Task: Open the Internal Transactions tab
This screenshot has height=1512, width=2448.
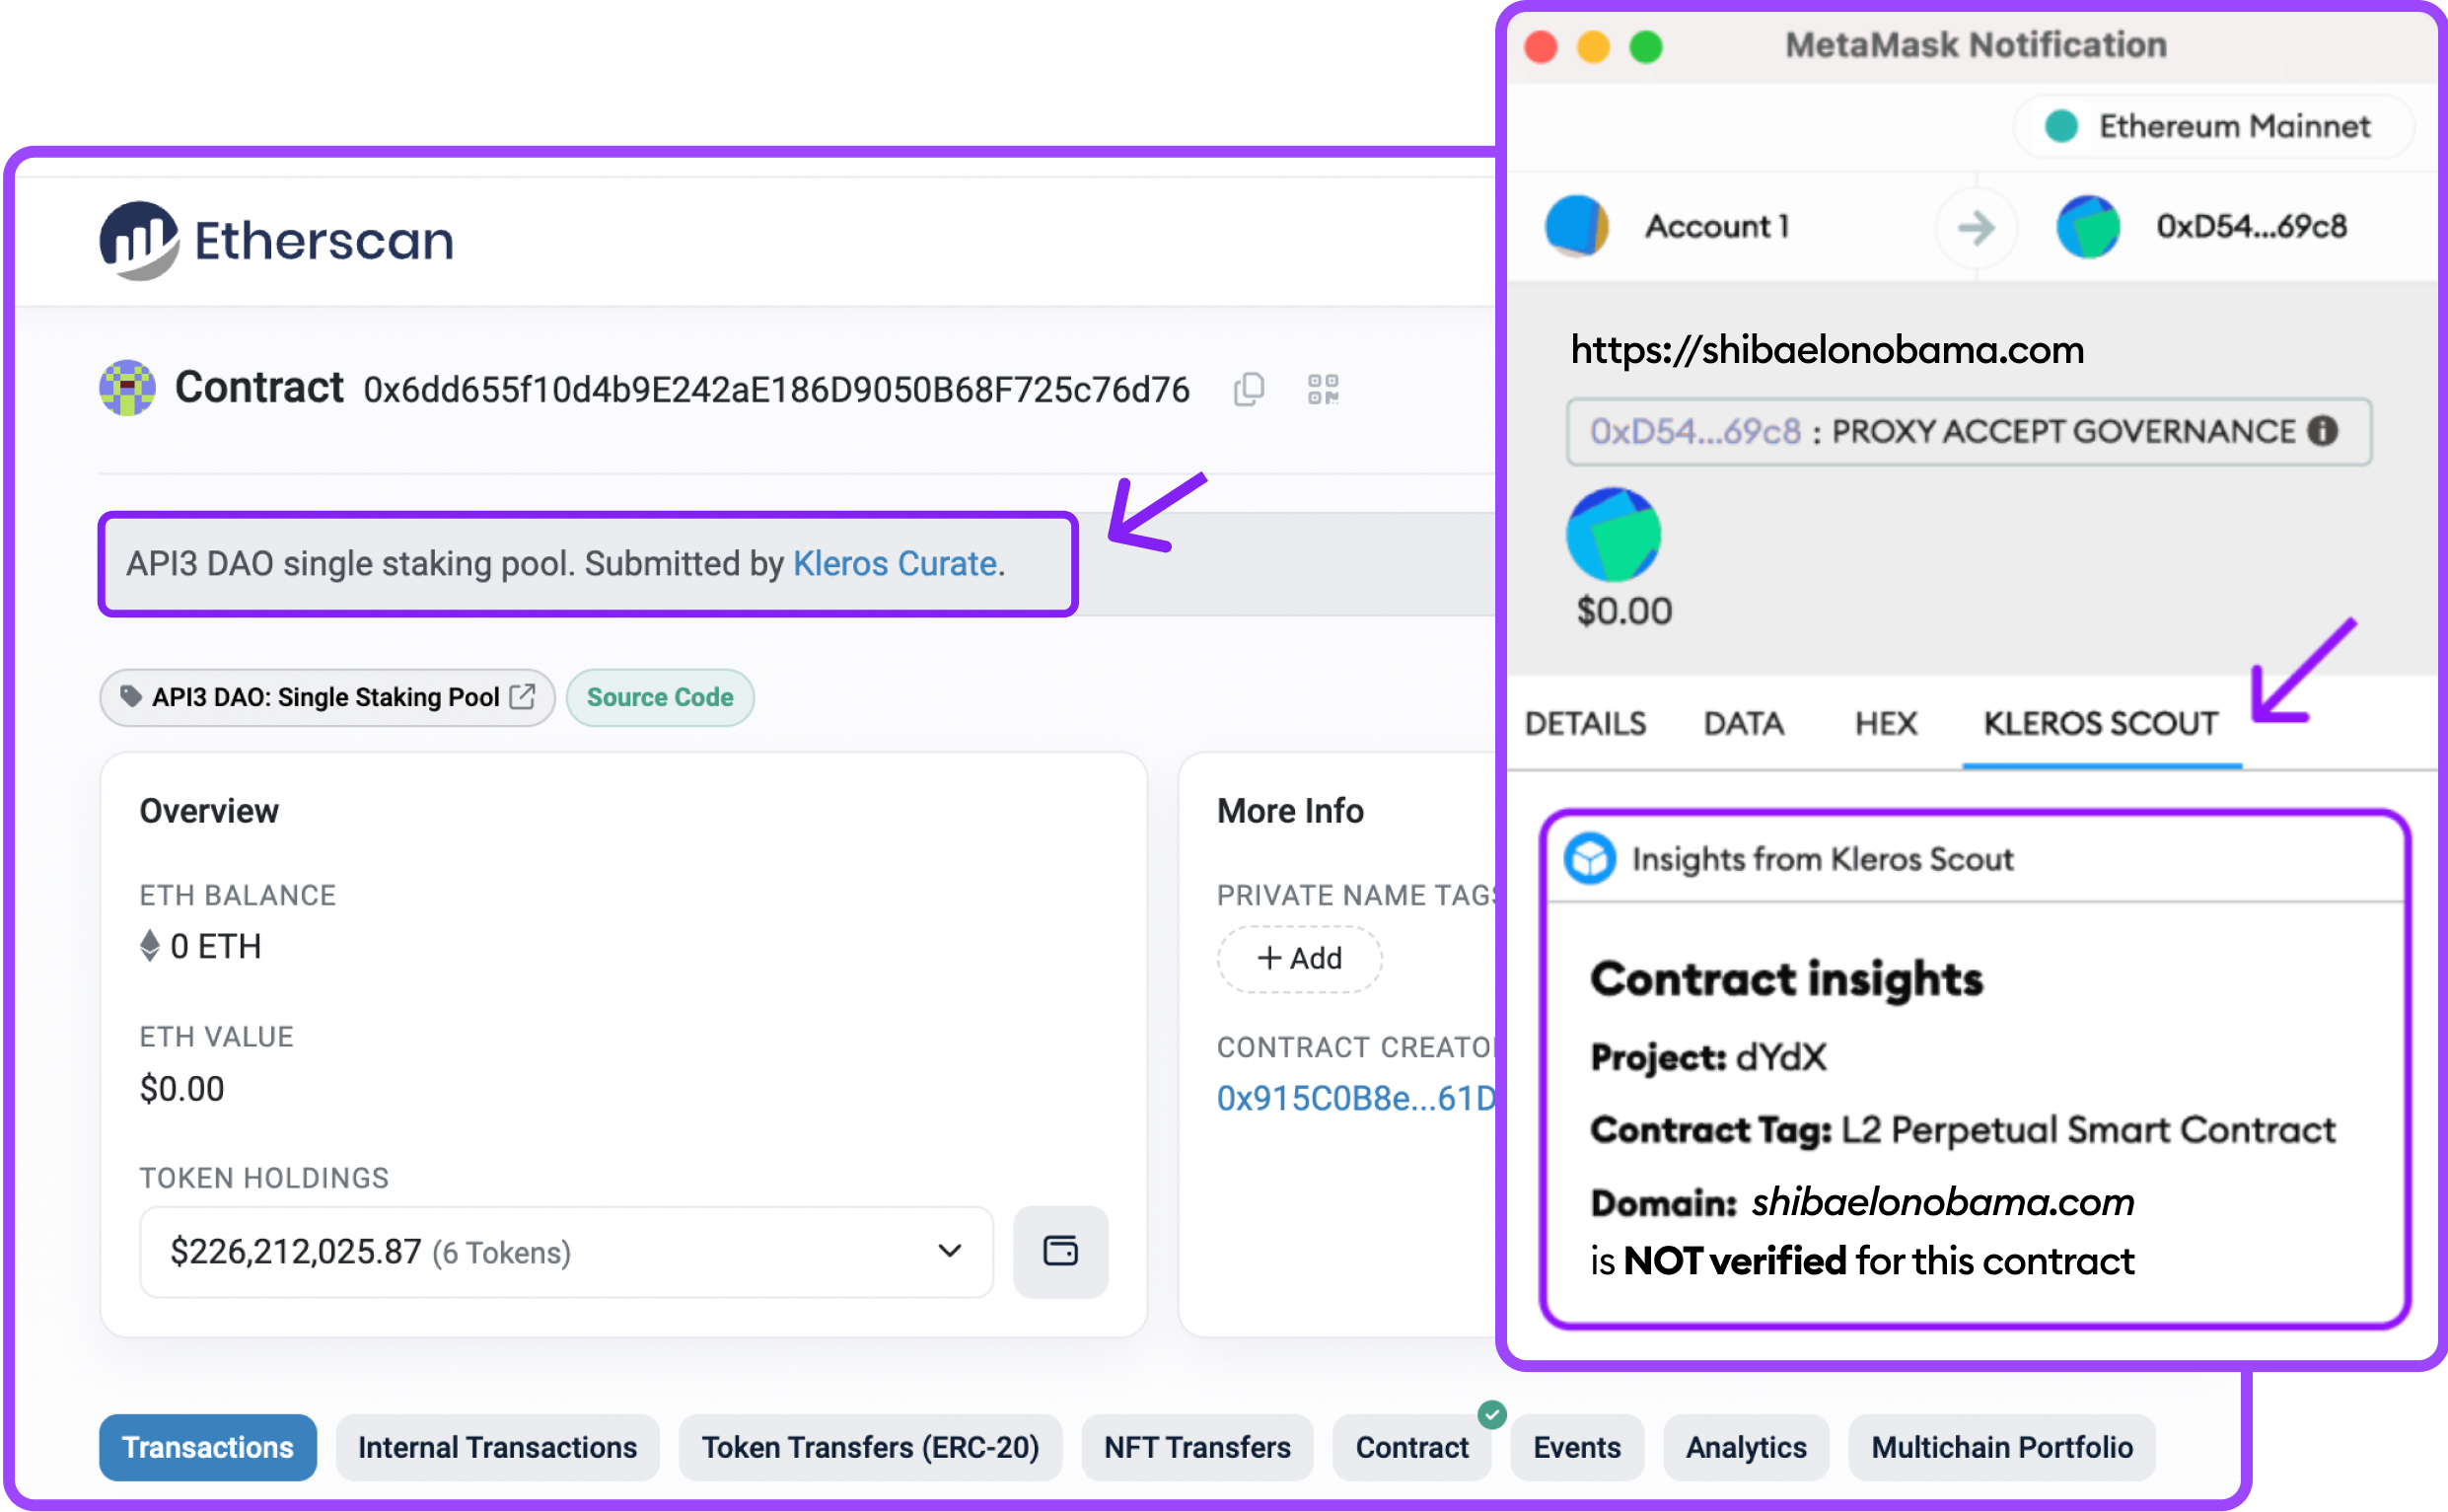Action: coord(497,1447)
